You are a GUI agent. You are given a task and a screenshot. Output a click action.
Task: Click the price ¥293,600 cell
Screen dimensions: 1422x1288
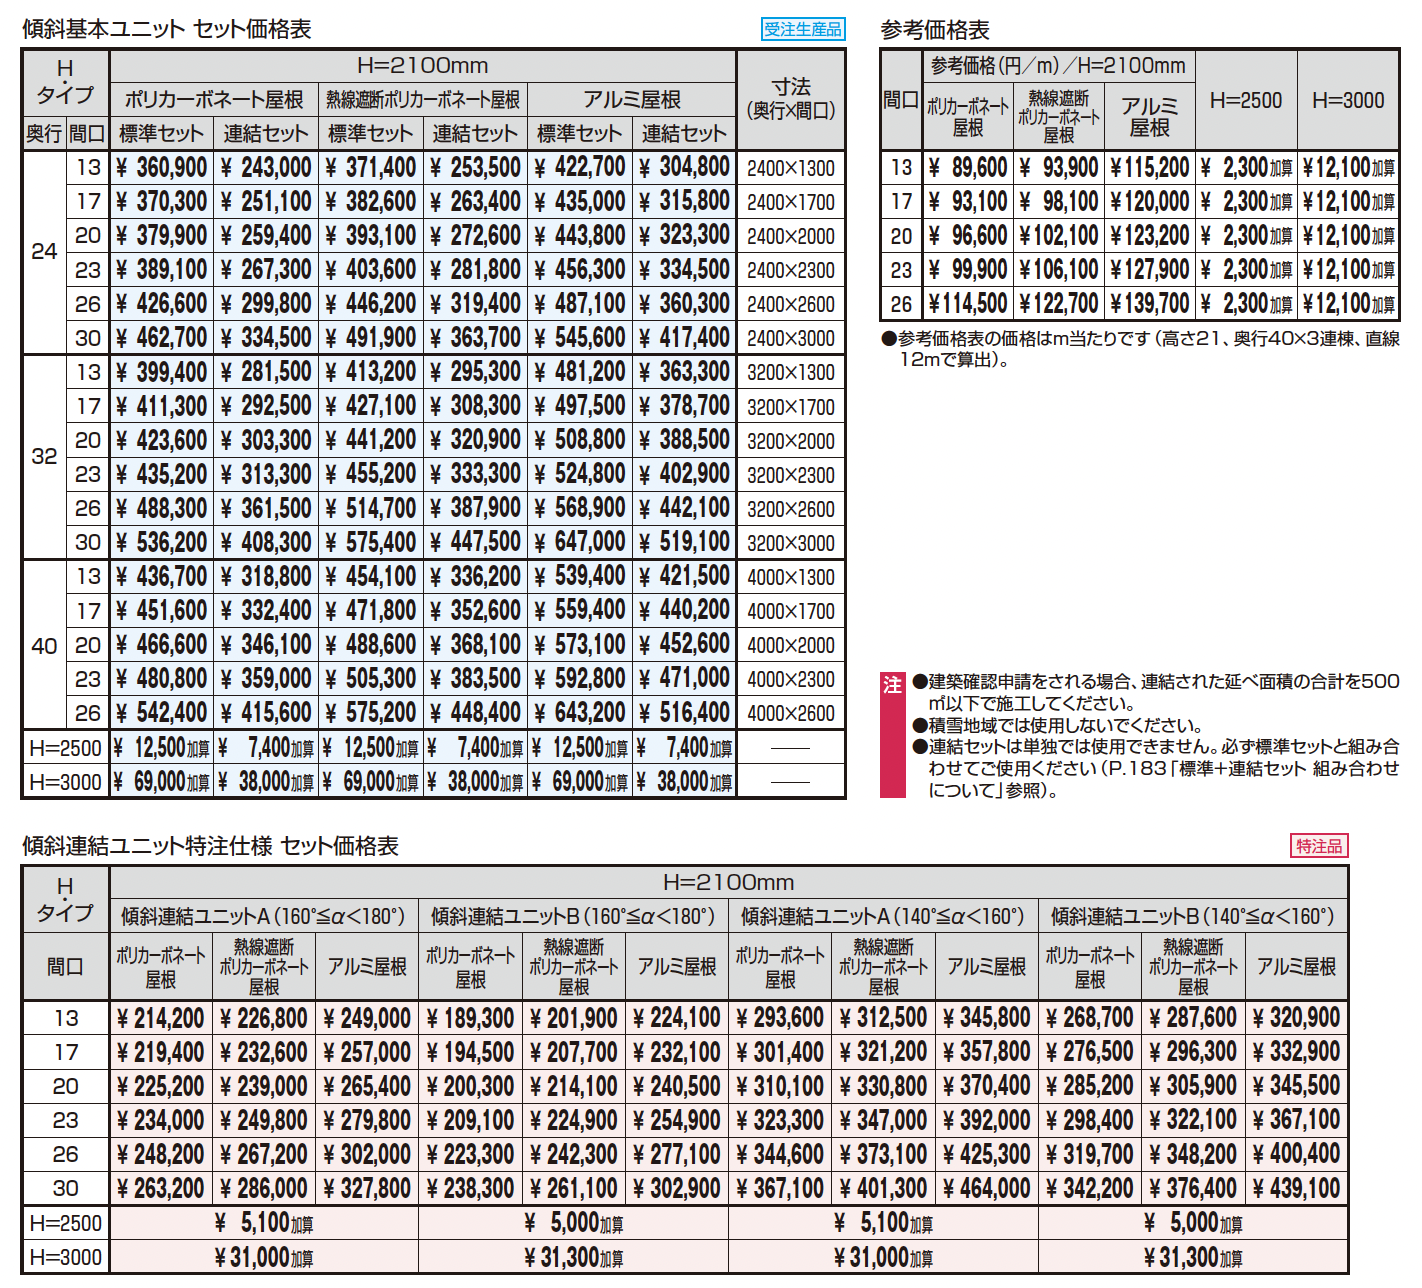click(780, 1018)
